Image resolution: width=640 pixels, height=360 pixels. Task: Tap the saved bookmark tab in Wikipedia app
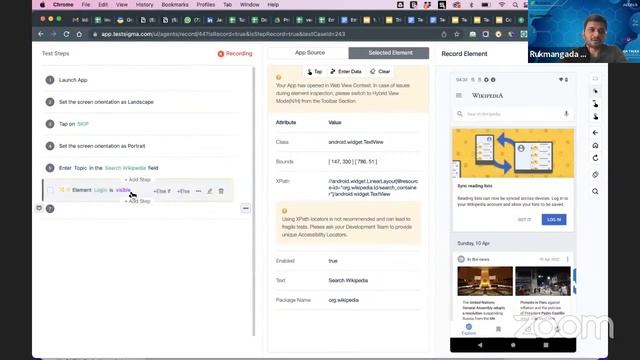click(x=498, y=329)
